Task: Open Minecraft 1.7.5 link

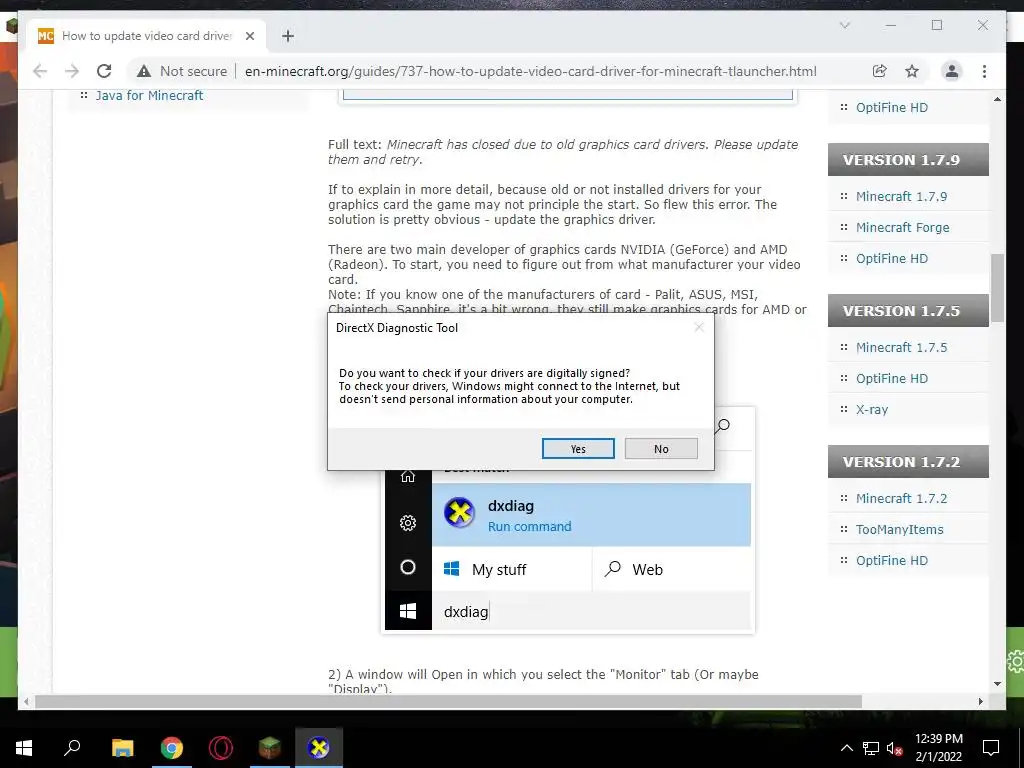Action: (x=901, y=347)
